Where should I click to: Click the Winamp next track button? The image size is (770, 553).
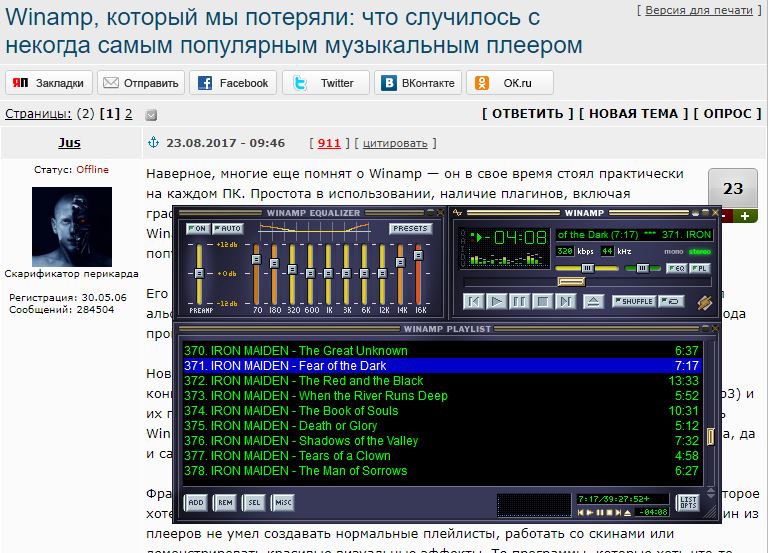click(565, 301)
